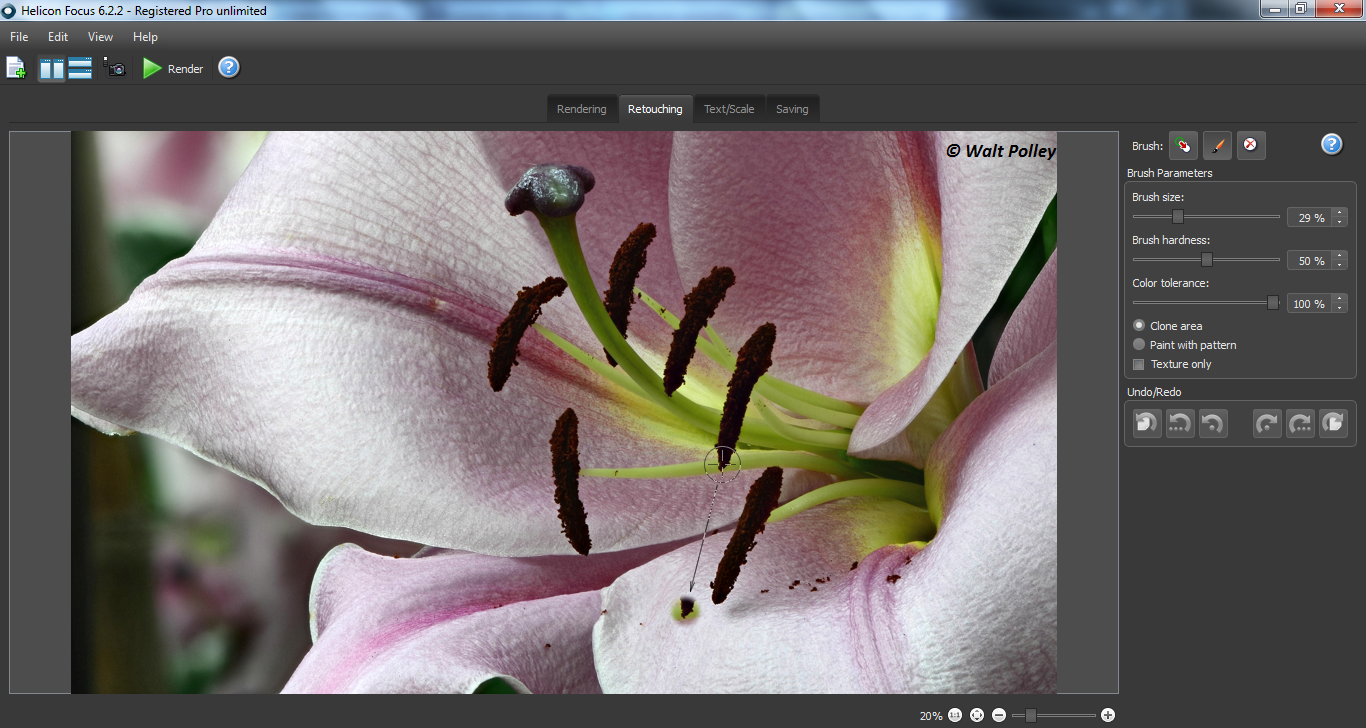
Task: Select the erase brush with red X
Action: coord(1251,145)
